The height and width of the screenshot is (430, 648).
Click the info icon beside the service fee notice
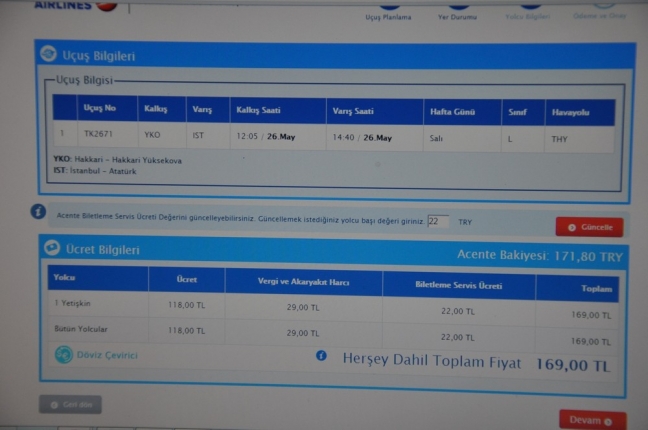(39, 212)
